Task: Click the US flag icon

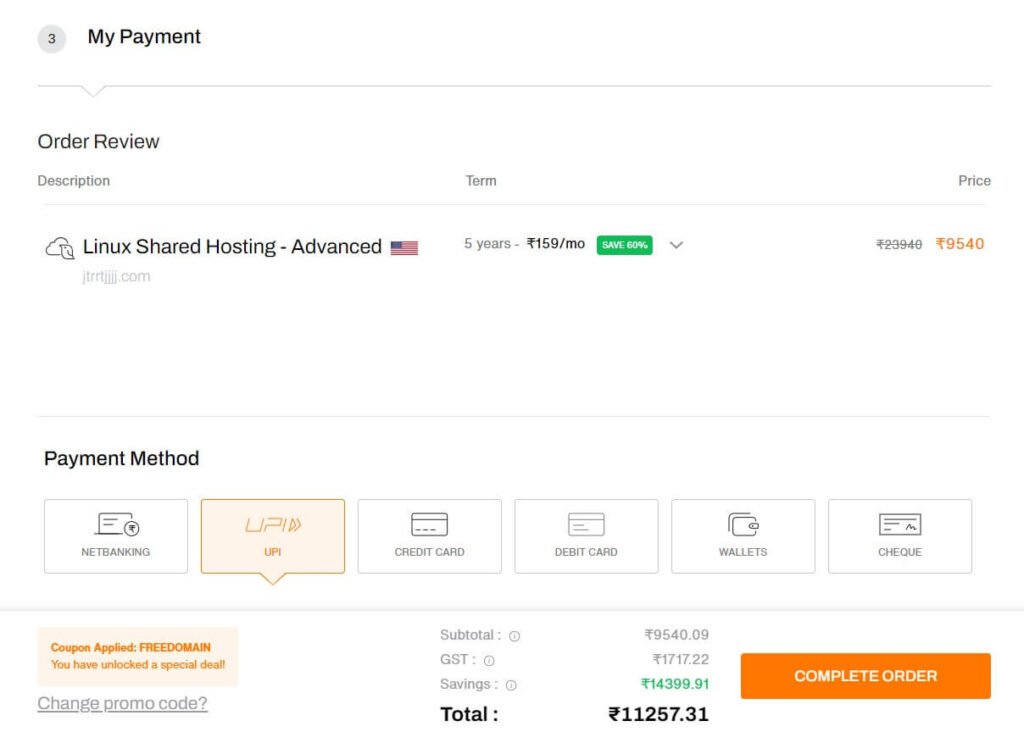Action: tap(404, 247)
